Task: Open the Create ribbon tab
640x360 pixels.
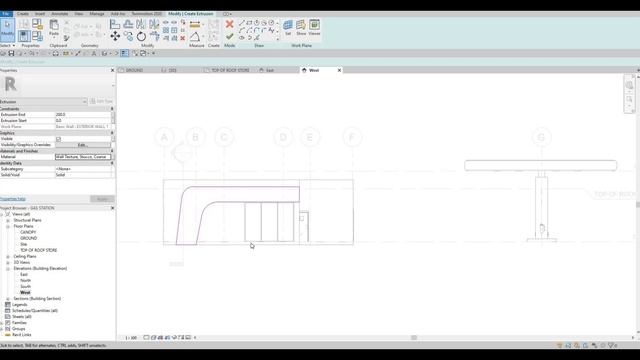Action: [x=23, y=14]
